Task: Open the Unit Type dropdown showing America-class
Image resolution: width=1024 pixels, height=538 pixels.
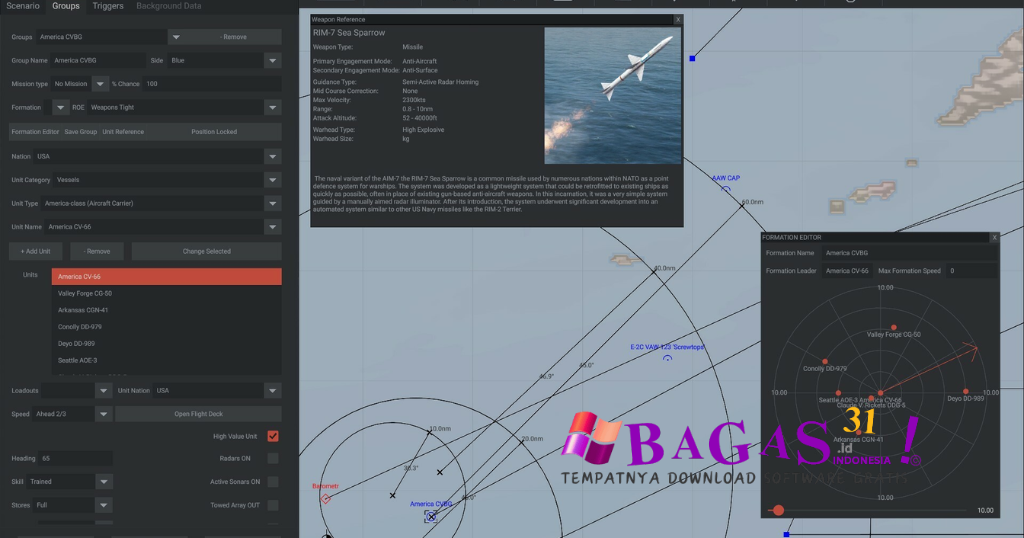Action: pos(272,204)
